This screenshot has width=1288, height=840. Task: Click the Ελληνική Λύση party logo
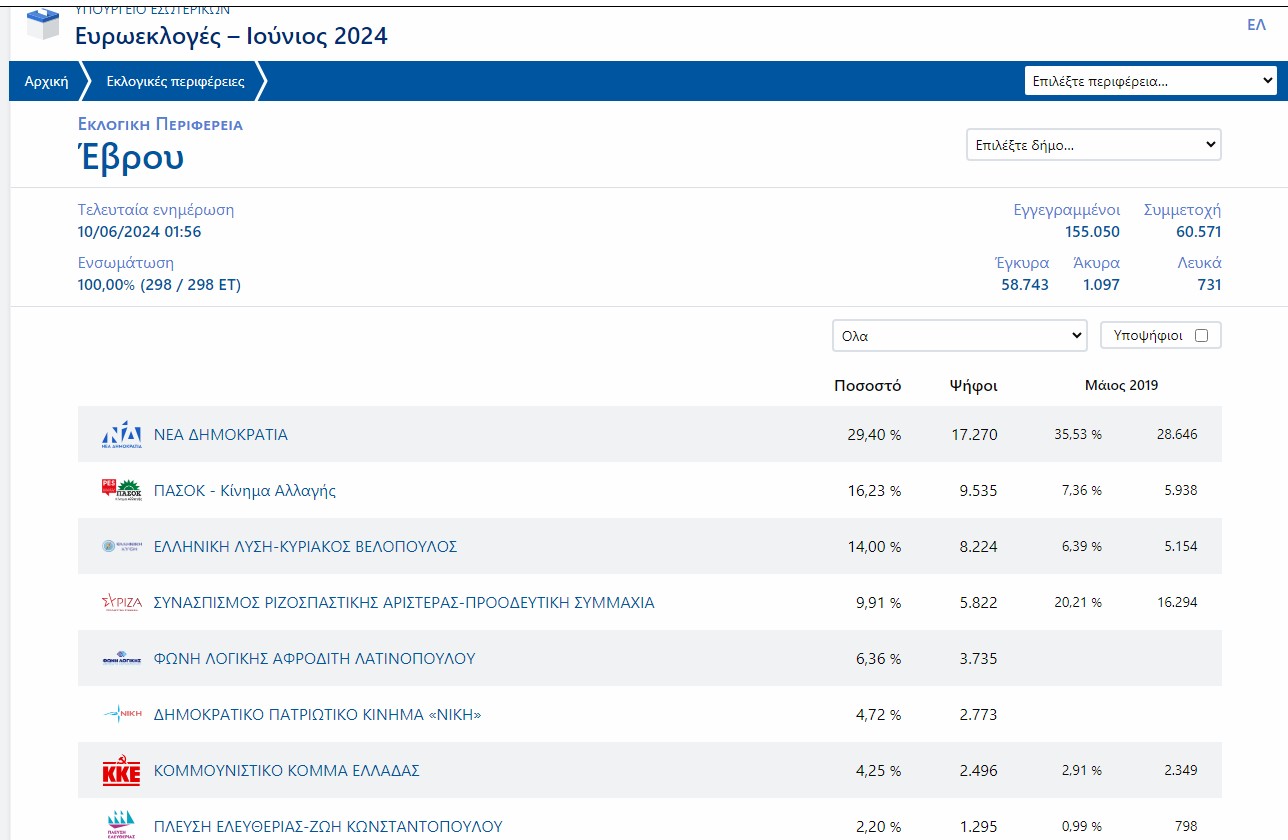pos(122,546)
